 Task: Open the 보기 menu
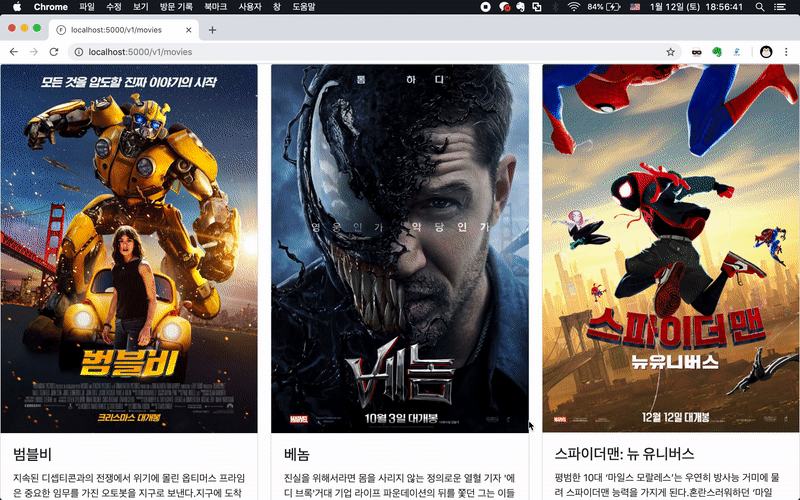coord(140,7)
